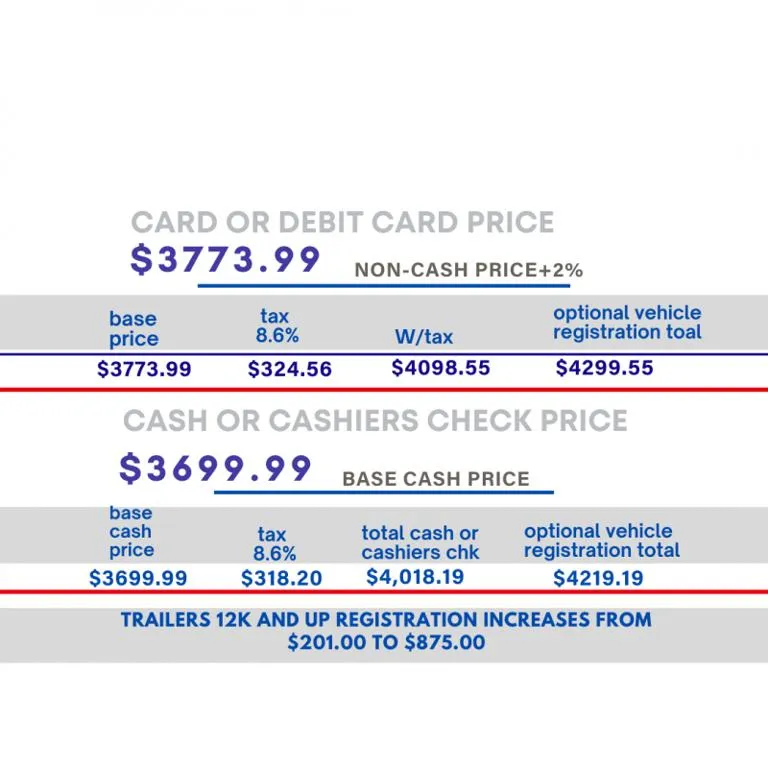Click the large $3699.99 cash price
Screen dimensions: 768x768
[x=215, y=468]
